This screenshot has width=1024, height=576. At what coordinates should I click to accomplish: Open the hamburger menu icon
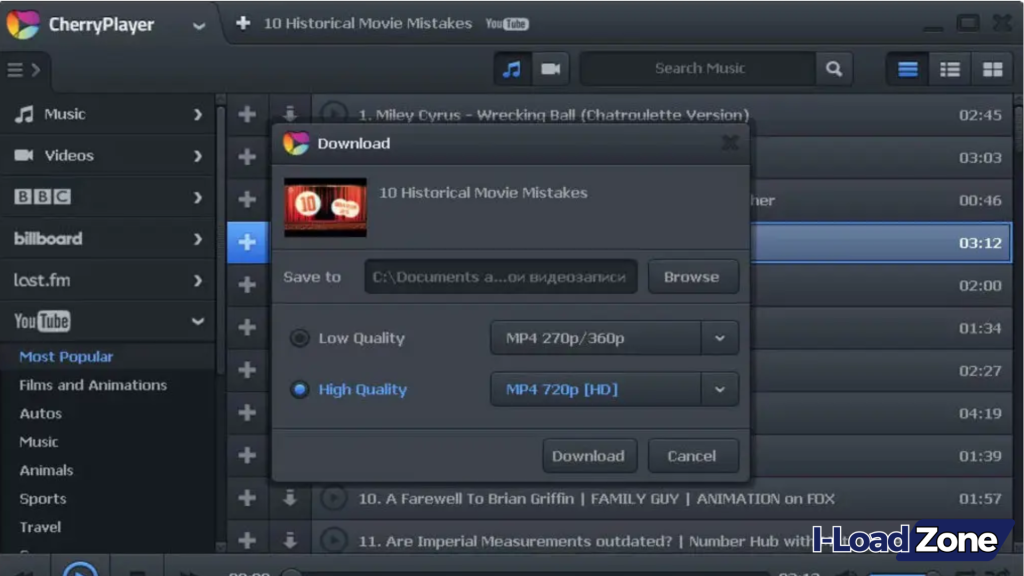pos(18,69)
